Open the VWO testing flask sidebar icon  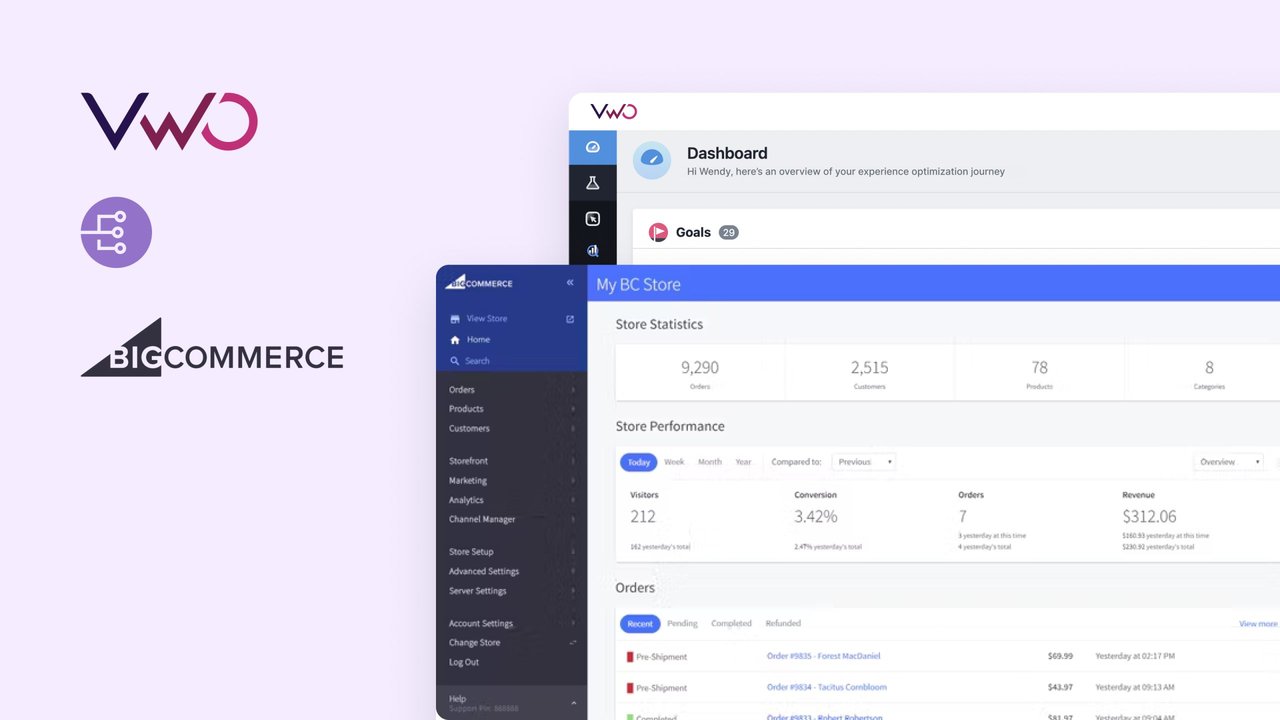click(x=592, y=183)
